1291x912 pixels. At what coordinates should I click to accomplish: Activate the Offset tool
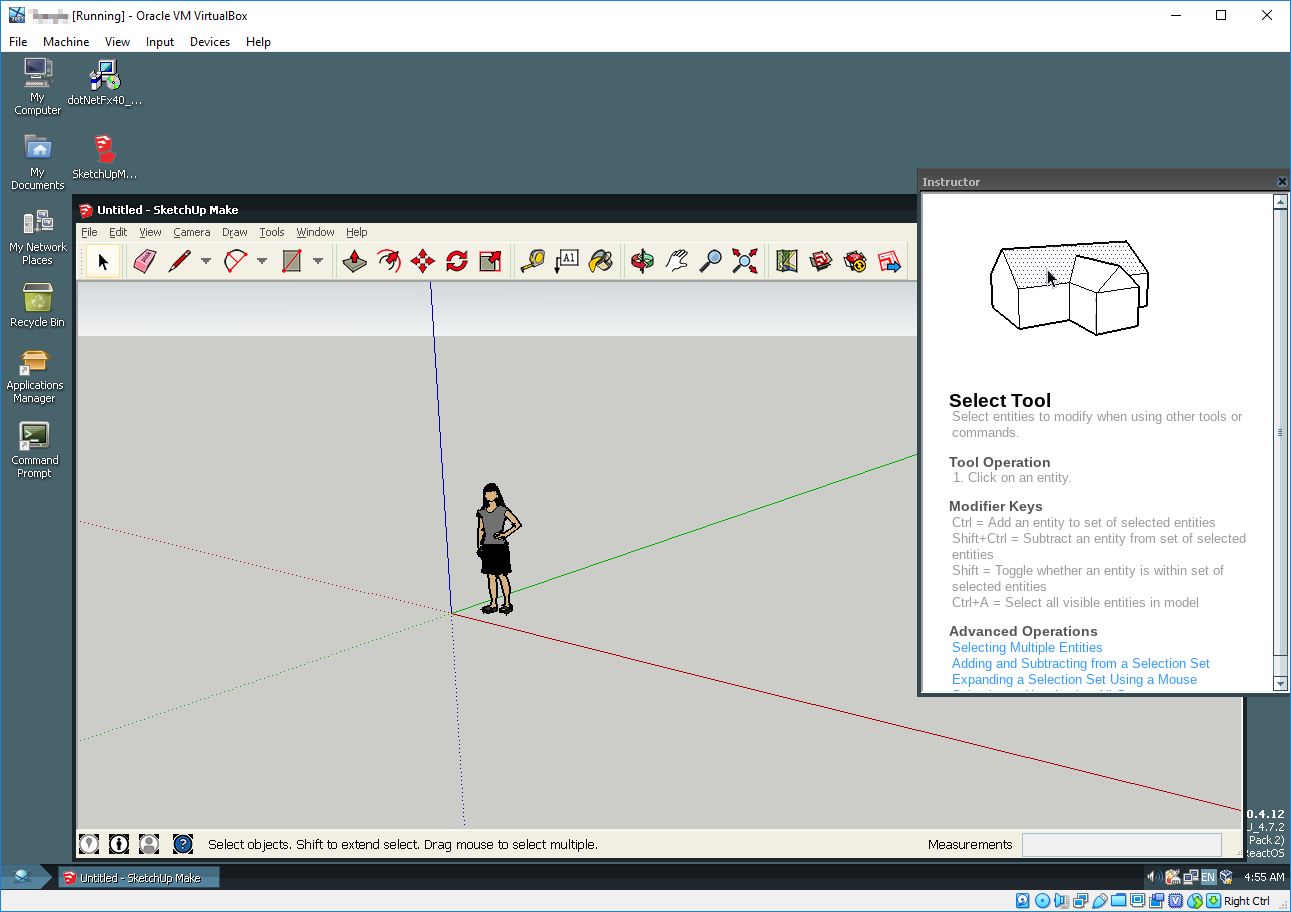(388, 262)
